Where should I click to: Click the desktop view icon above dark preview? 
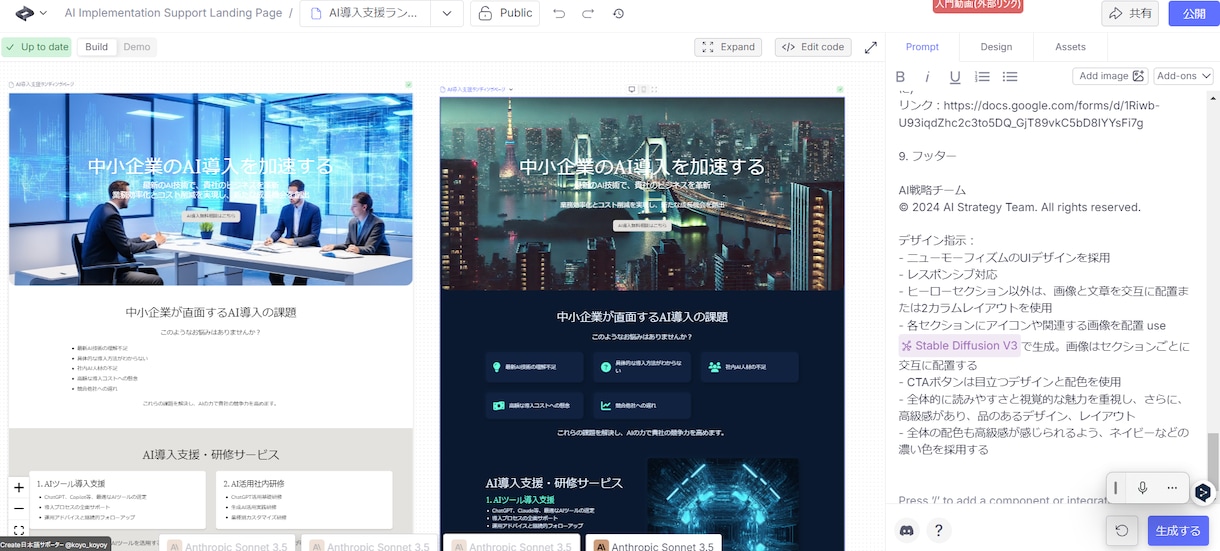(632, 89)
